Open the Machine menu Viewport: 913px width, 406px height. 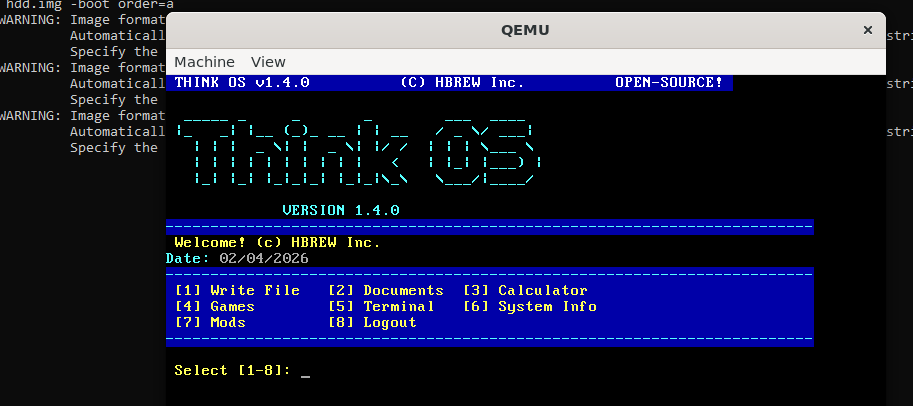point(204,62)
